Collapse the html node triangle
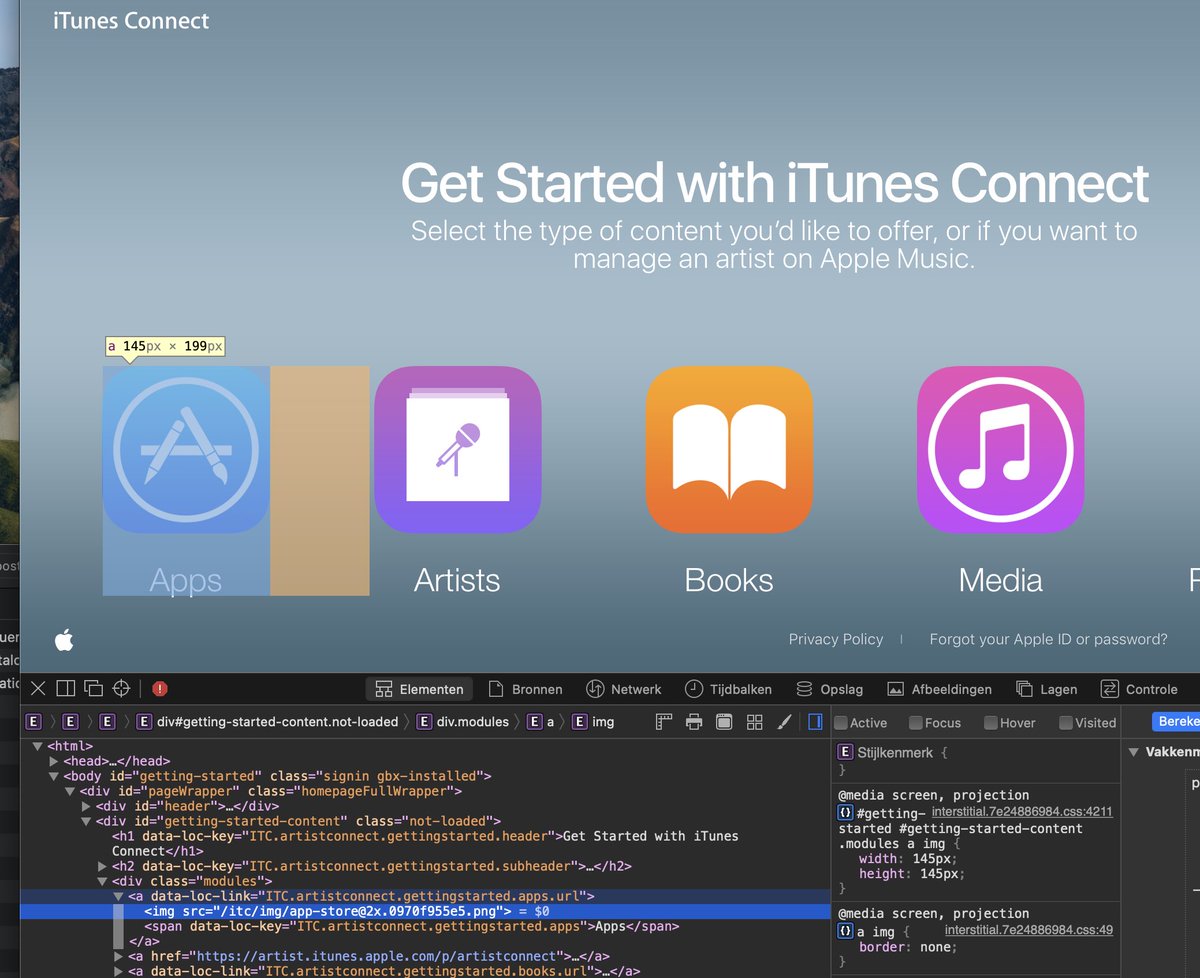The width and height of the screenshot is (1200, 978). (38, 746)
